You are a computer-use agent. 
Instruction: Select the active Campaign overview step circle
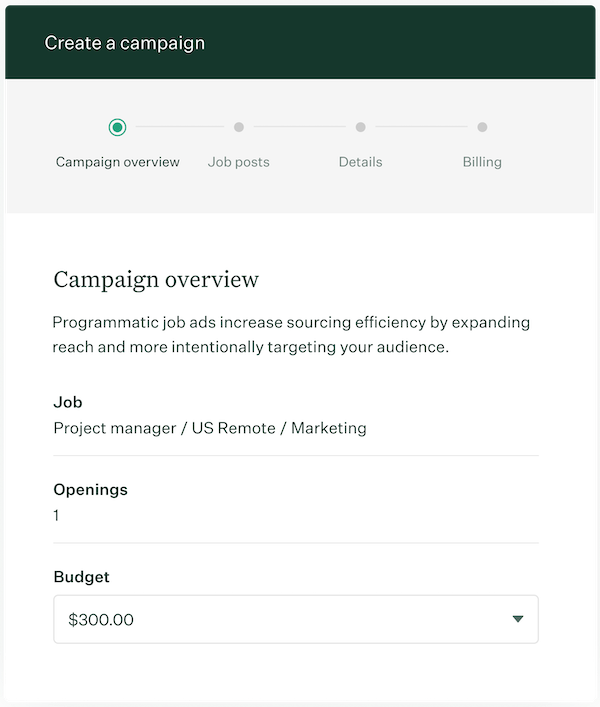(x=117, y=127)
